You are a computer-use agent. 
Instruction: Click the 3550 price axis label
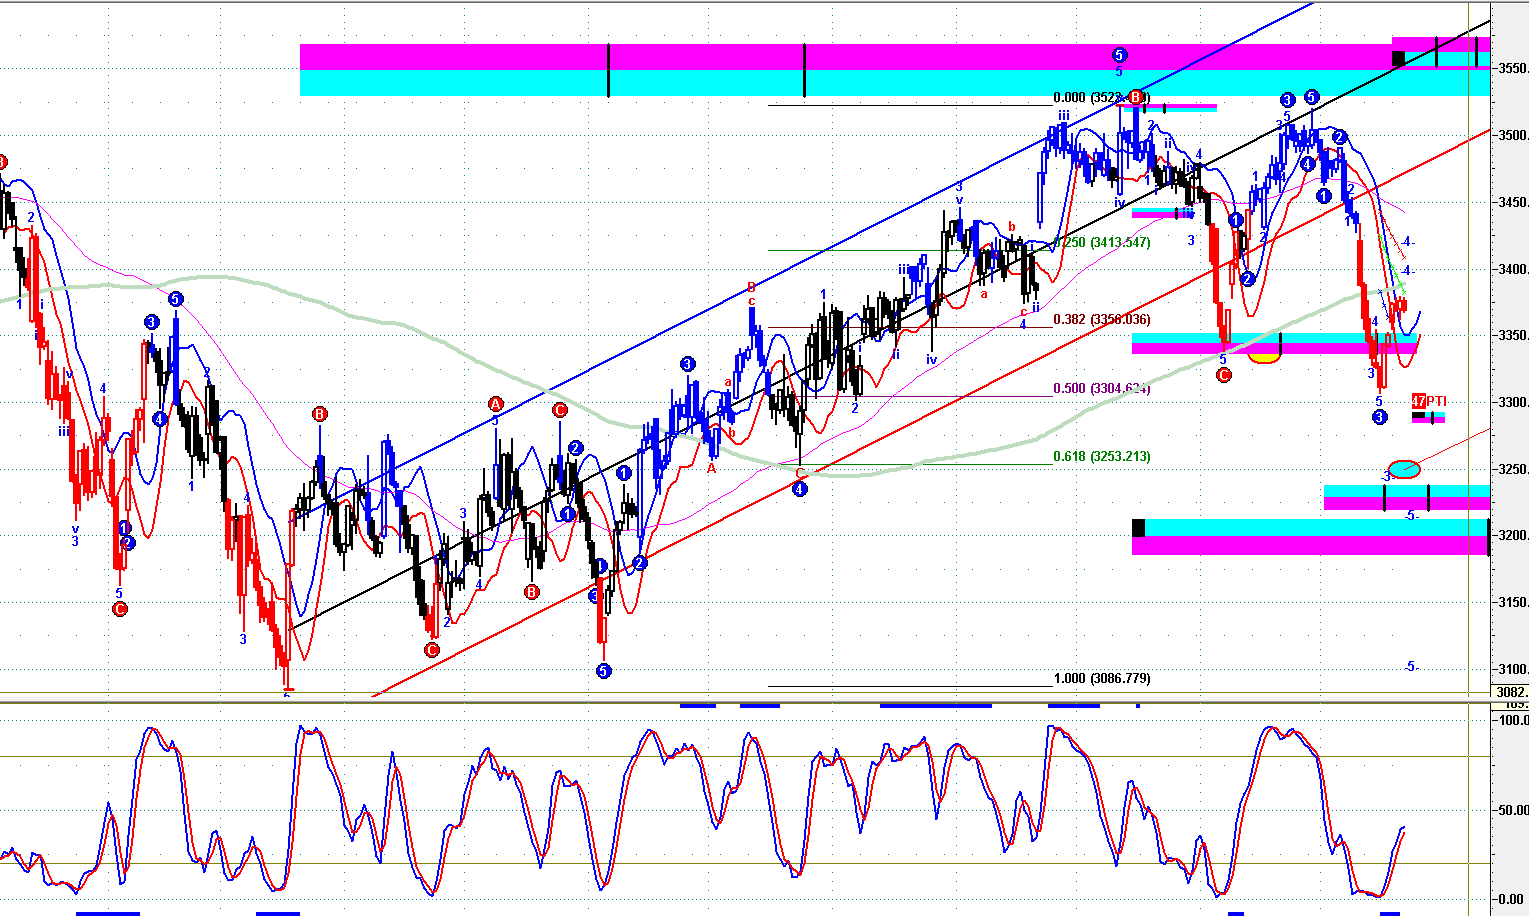tap(1513, 69)
